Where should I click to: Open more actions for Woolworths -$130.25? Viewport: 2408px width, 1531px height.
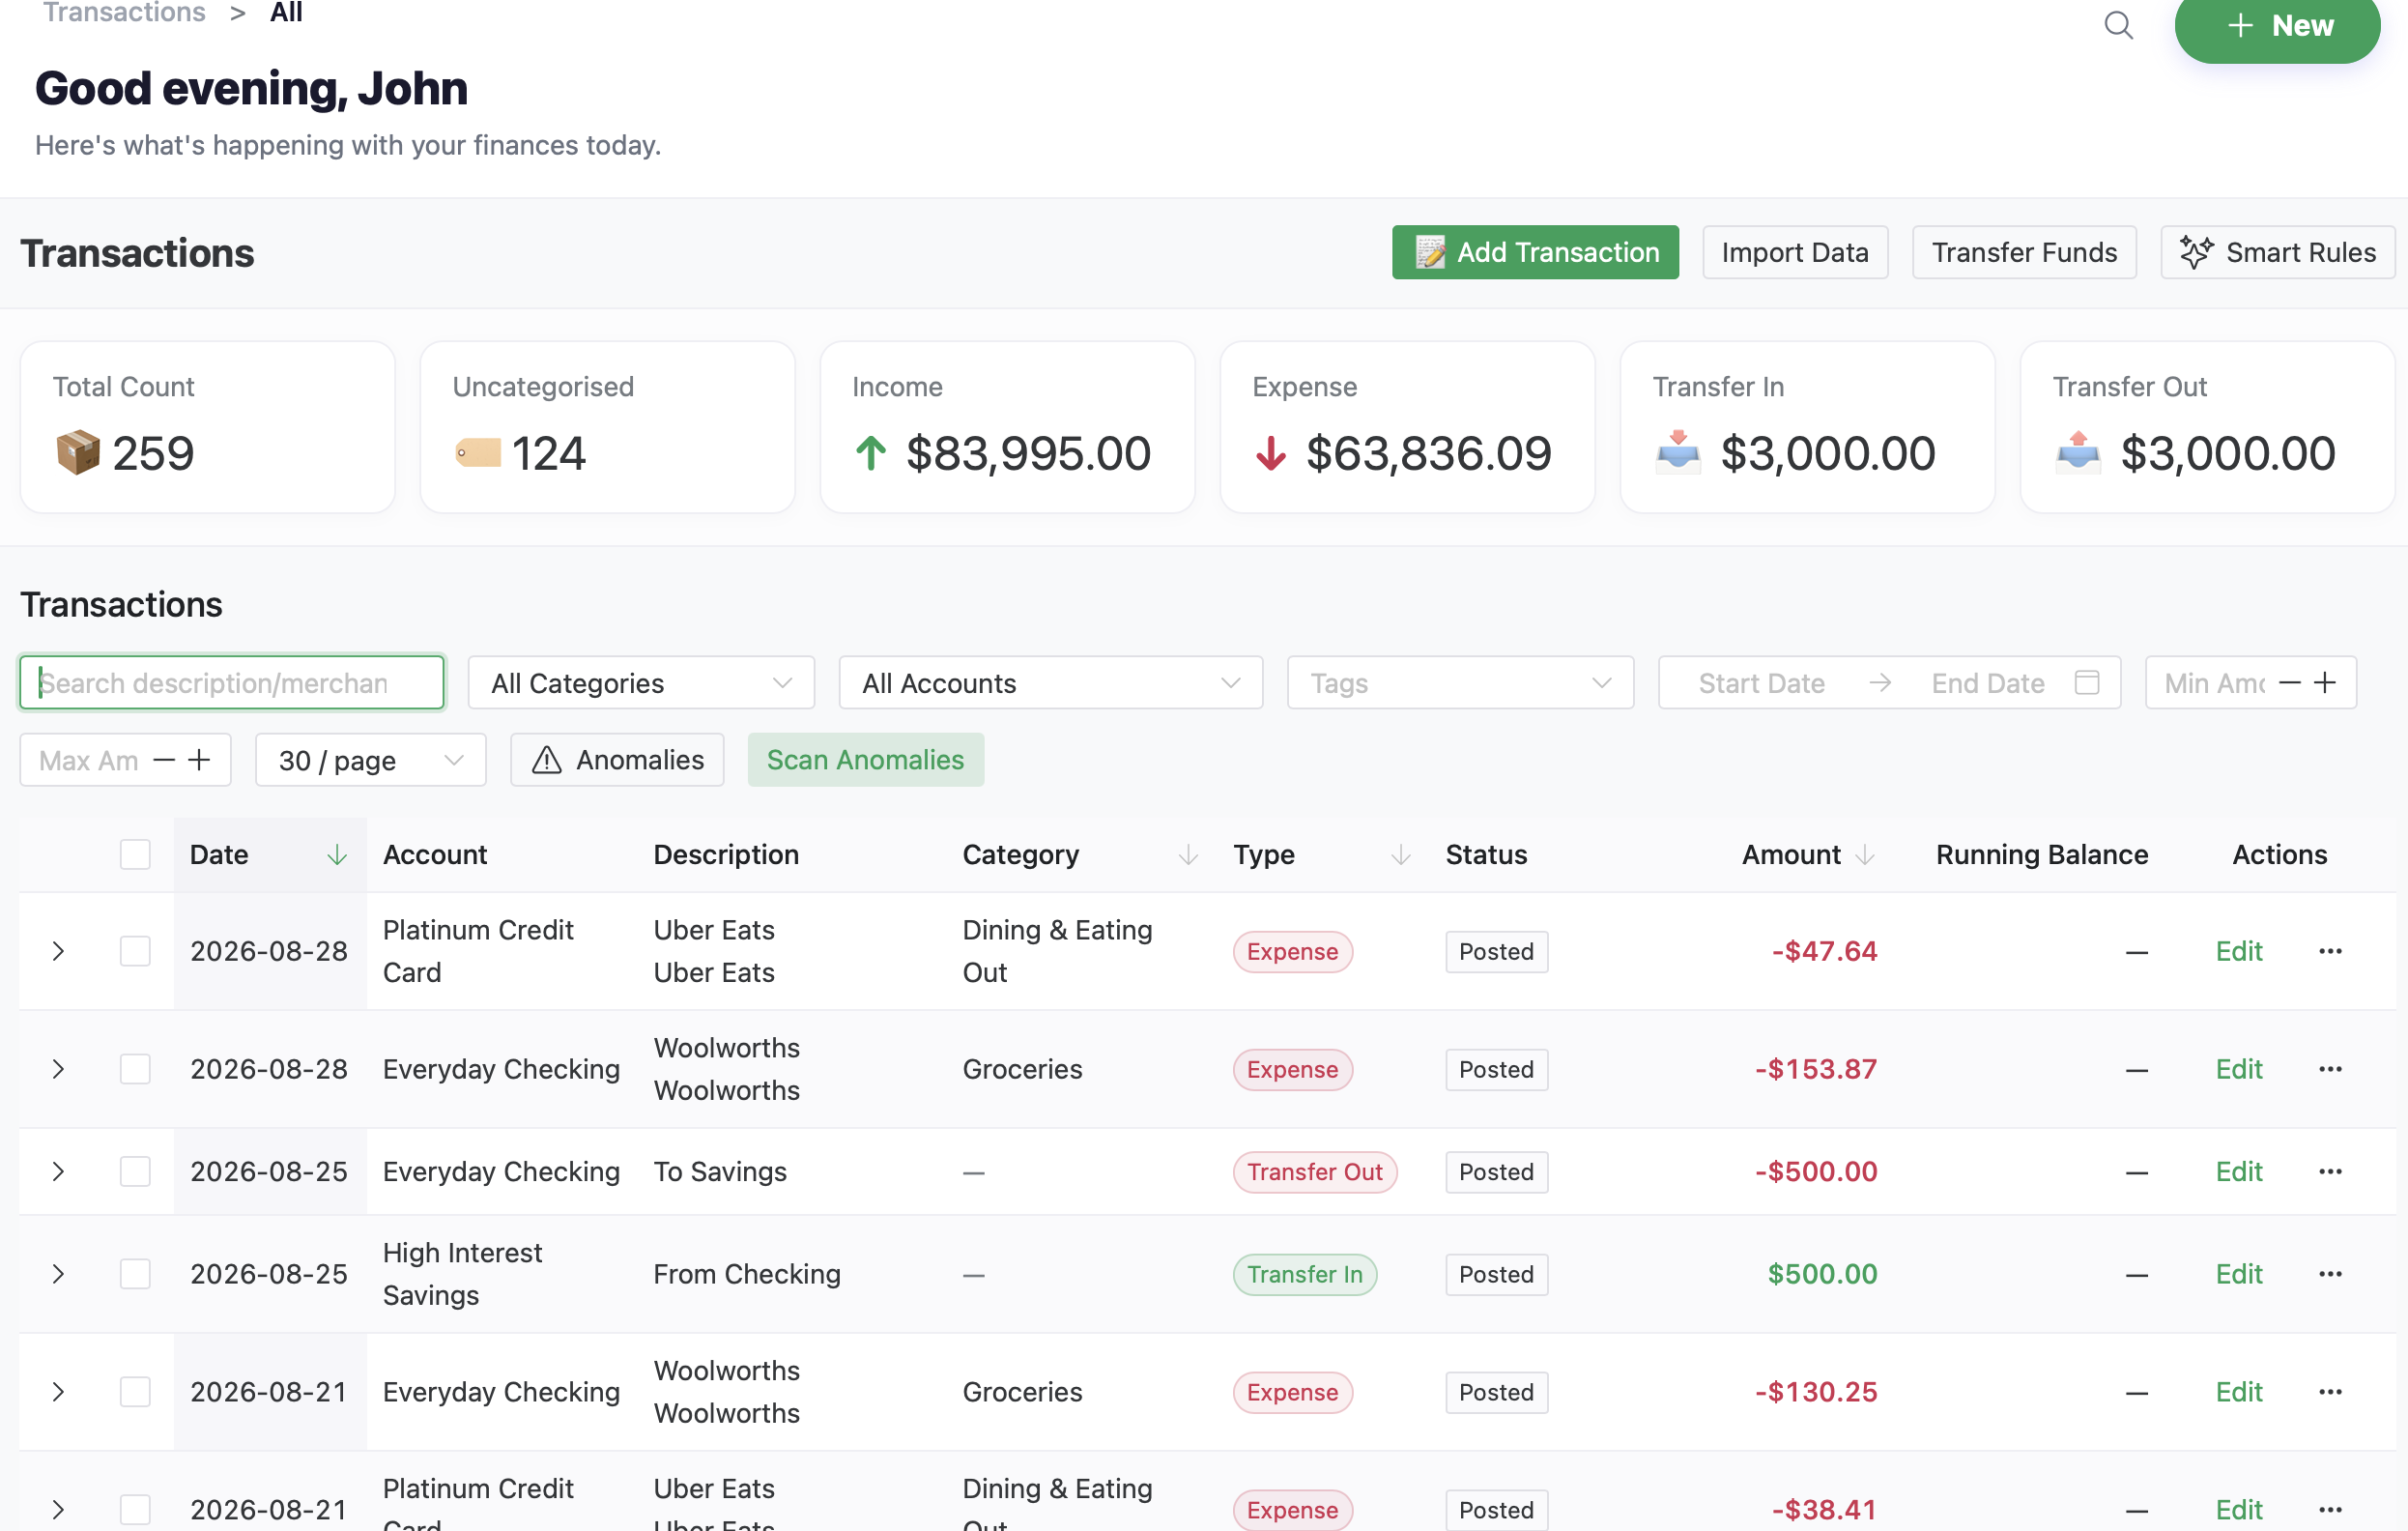pyautogui.click(x=2330, y=1392)
